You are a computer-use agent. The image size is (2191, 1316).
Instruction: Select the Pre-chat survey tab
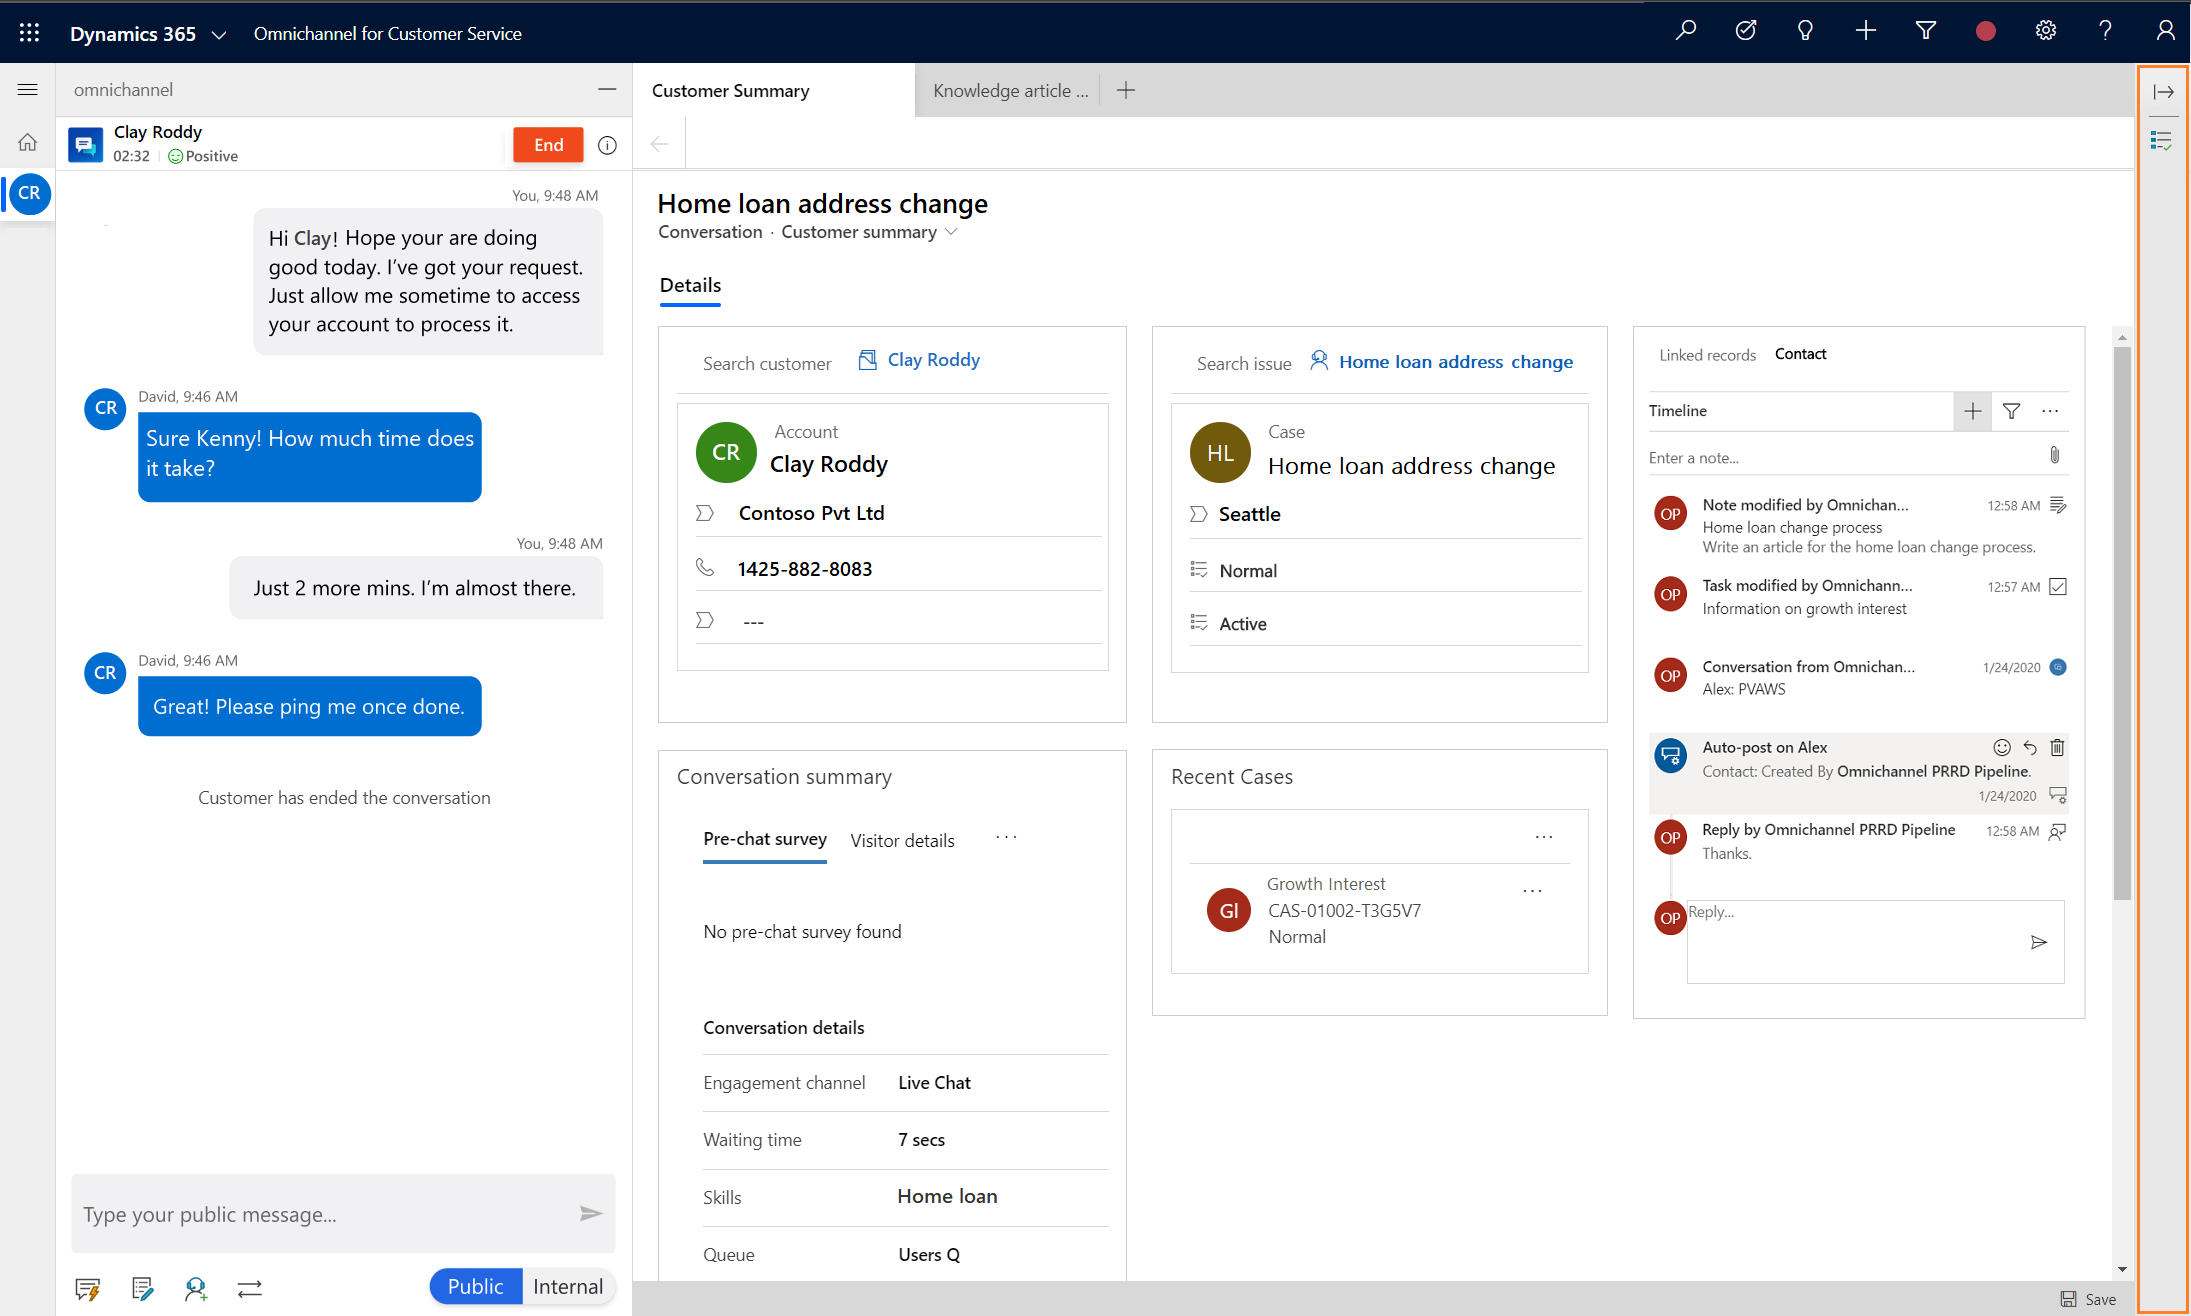pos(764,840)
